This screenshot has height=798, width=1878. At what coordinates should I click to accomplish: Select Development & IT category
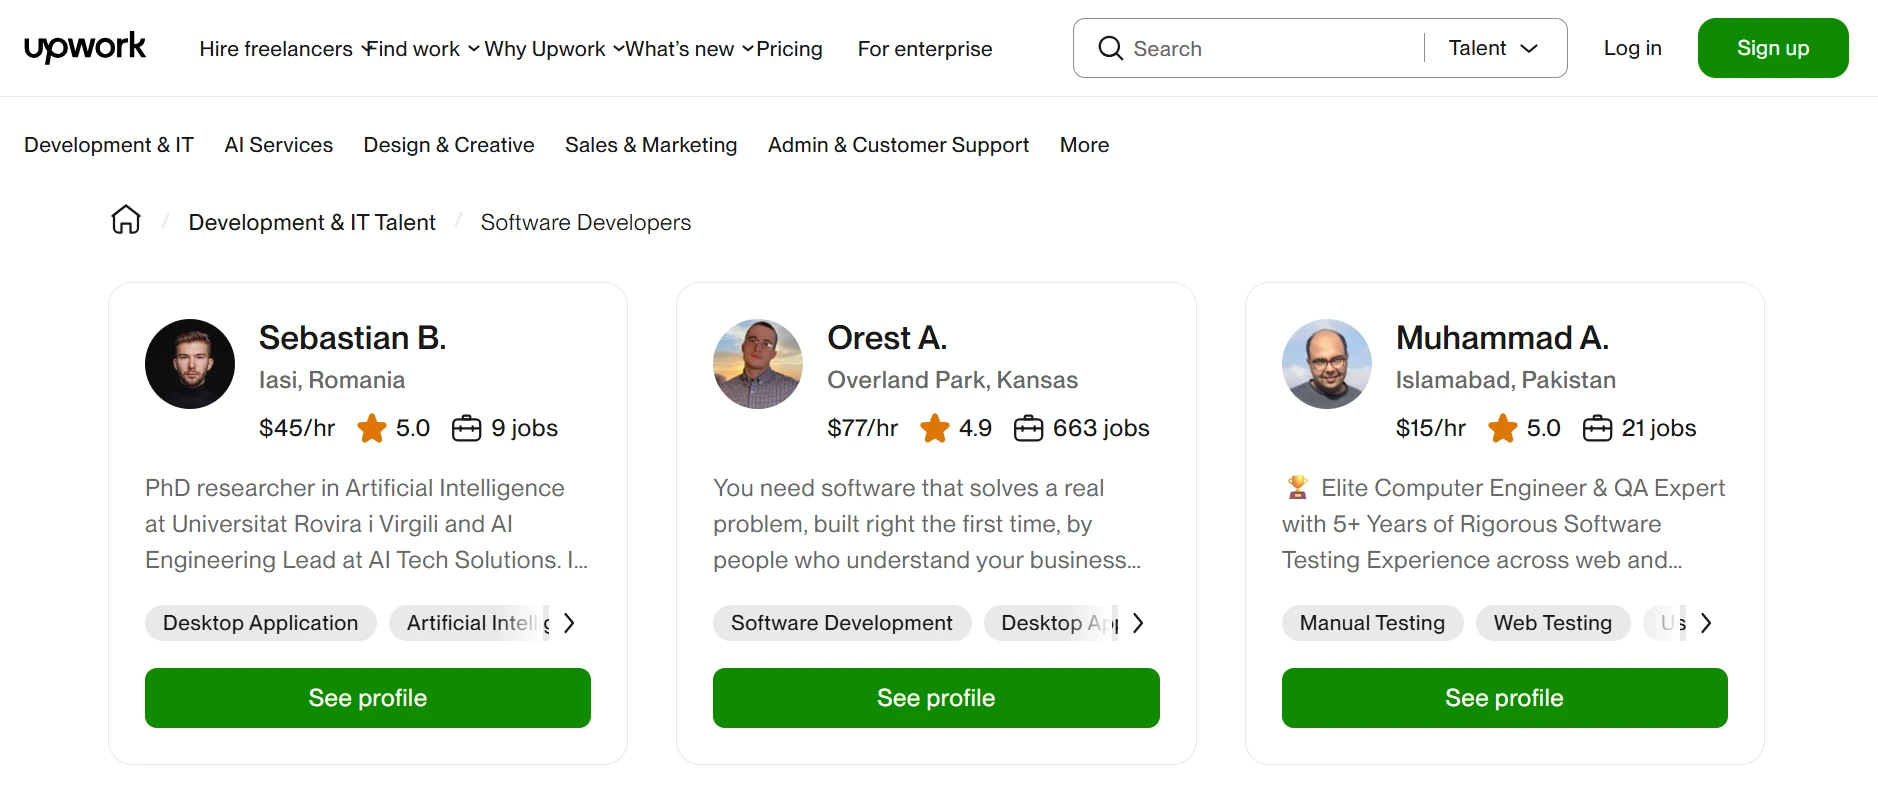point(109,145)
